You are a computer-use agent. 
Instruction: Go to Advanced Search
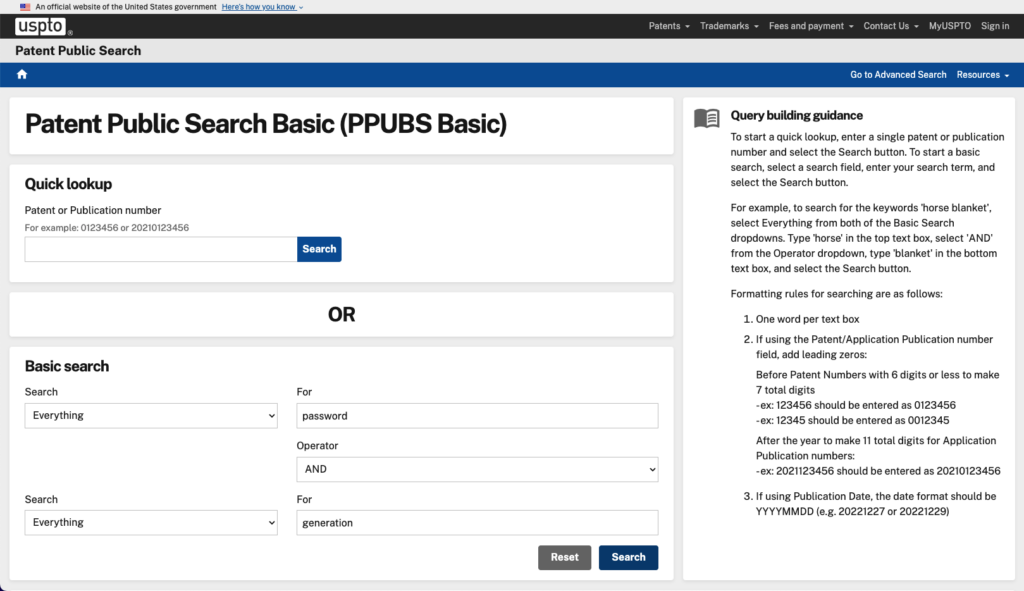point(898,75)
